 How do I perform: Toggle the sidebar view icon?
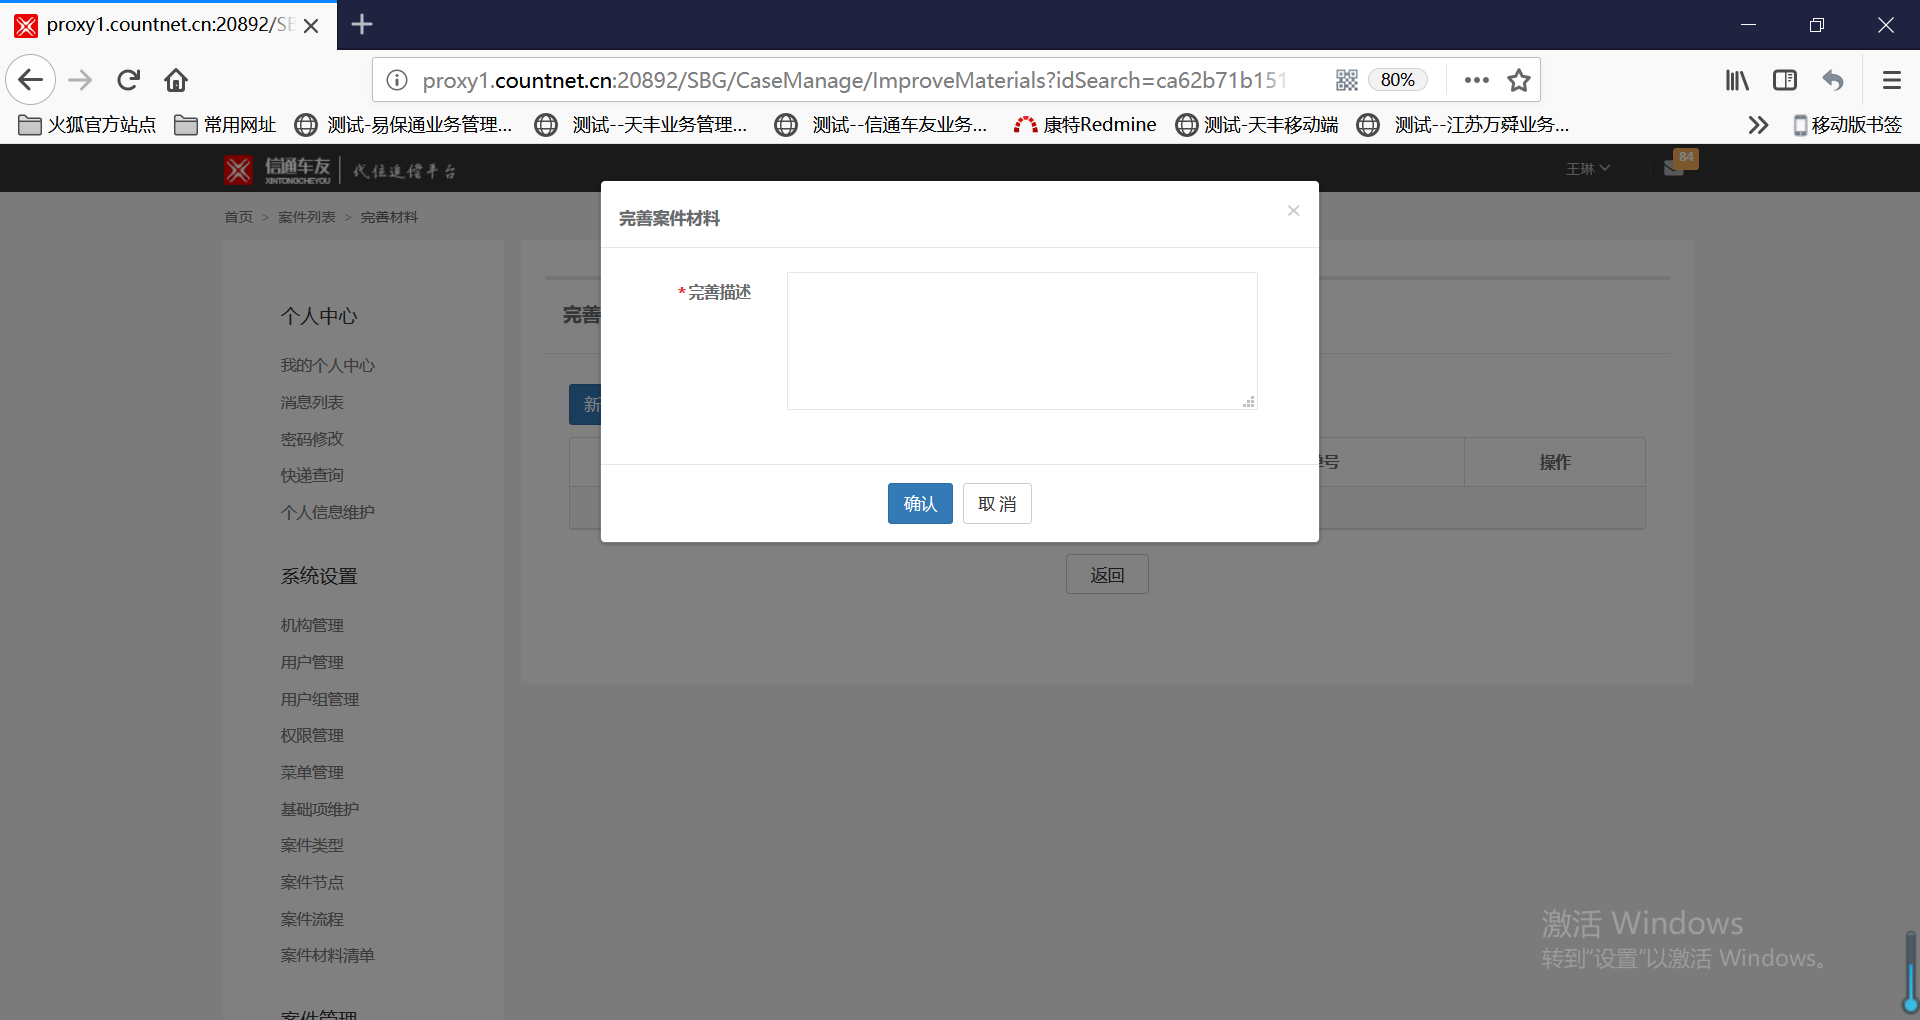pyautogui.click(x=1785, y=80)
